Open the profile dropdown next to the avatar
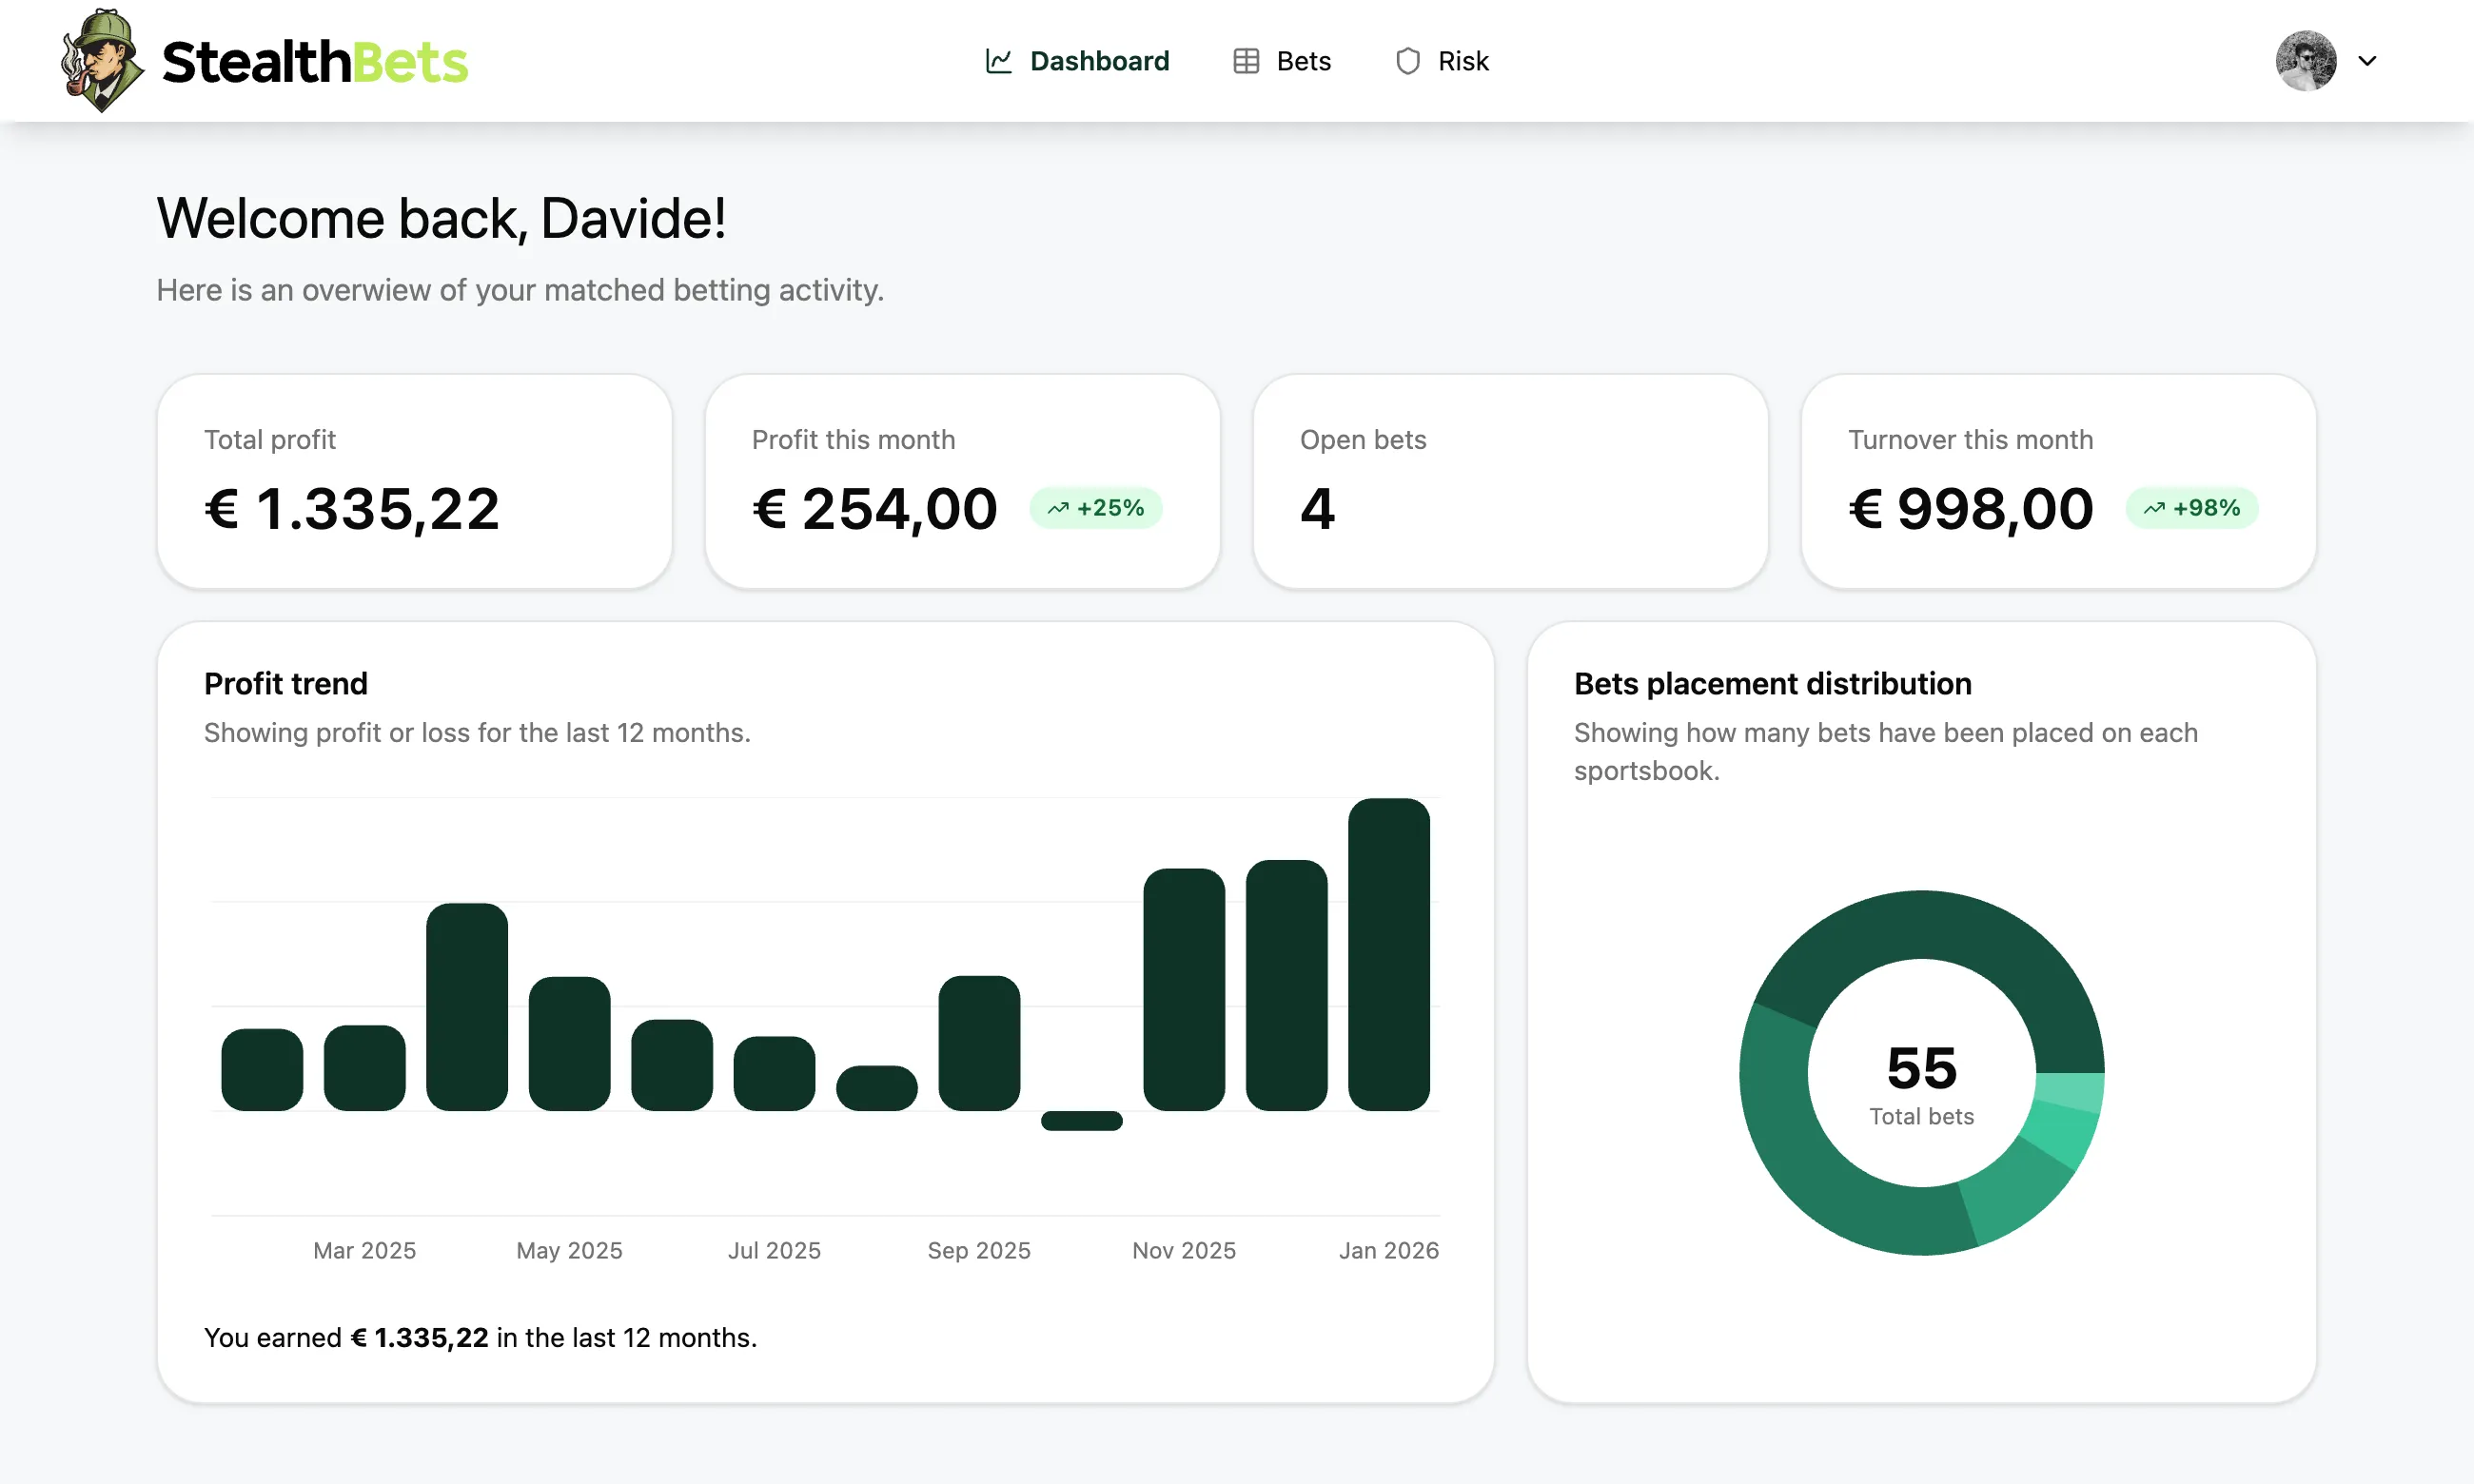This screenshot has width=2474, height=1484. (2368, 60)
